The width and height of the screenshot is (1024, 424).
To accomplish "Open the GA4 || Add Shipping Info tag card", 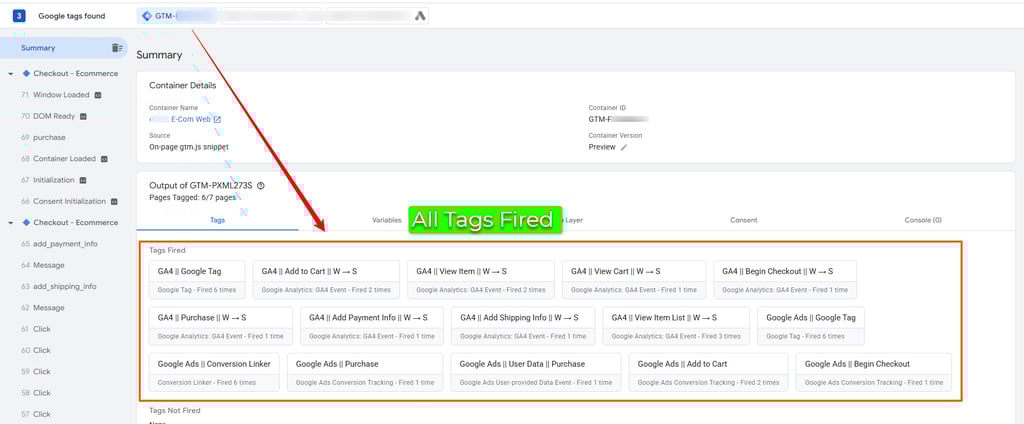I will [523, 326].
